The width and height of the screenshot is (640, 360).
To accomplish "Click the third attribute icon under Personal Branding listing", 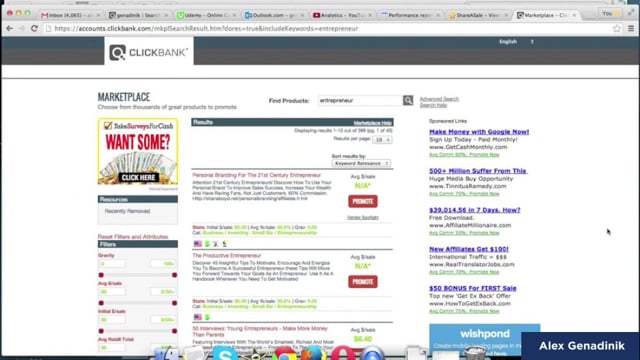I will (x=216, y=244).
